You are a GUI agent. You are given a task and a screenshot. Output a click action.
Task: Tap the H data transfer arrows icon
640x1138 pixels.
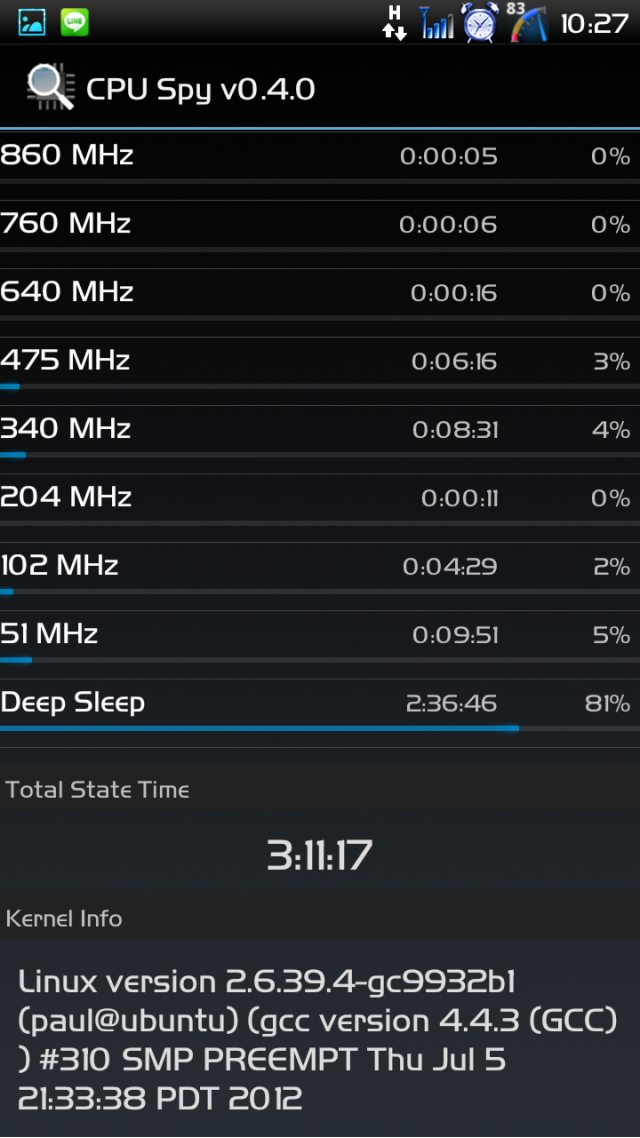pos(395,22)
